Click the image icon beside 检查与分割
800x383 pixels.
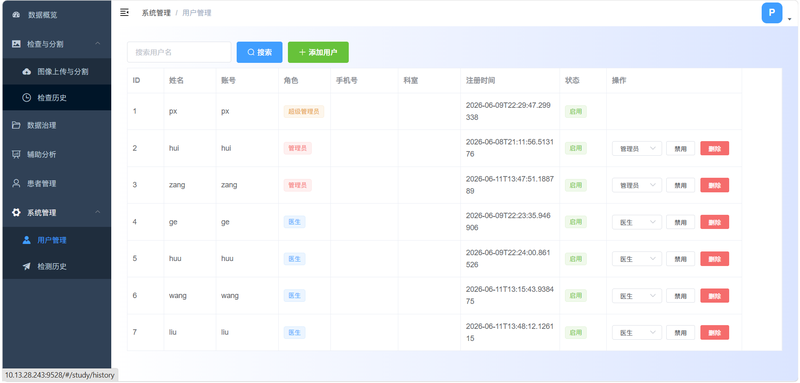16,44
